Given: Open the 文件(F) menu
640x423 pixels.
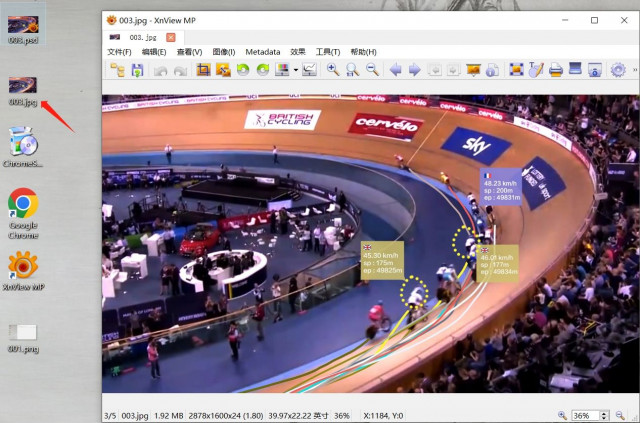Looking at the screenshot, I should 119,52.
